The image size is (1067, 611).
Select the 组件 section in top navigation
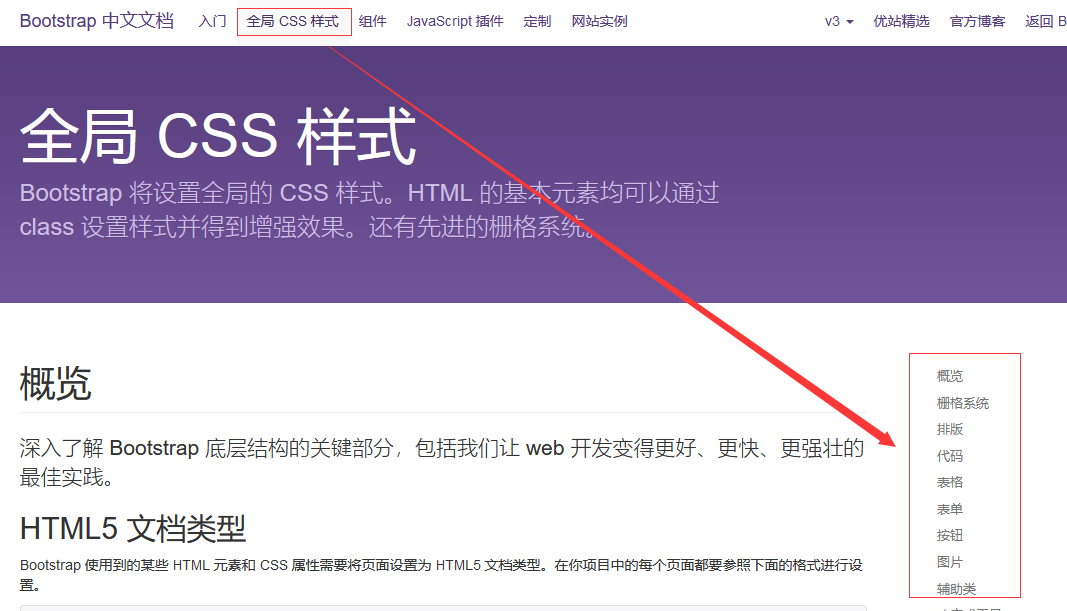(372, 21)
